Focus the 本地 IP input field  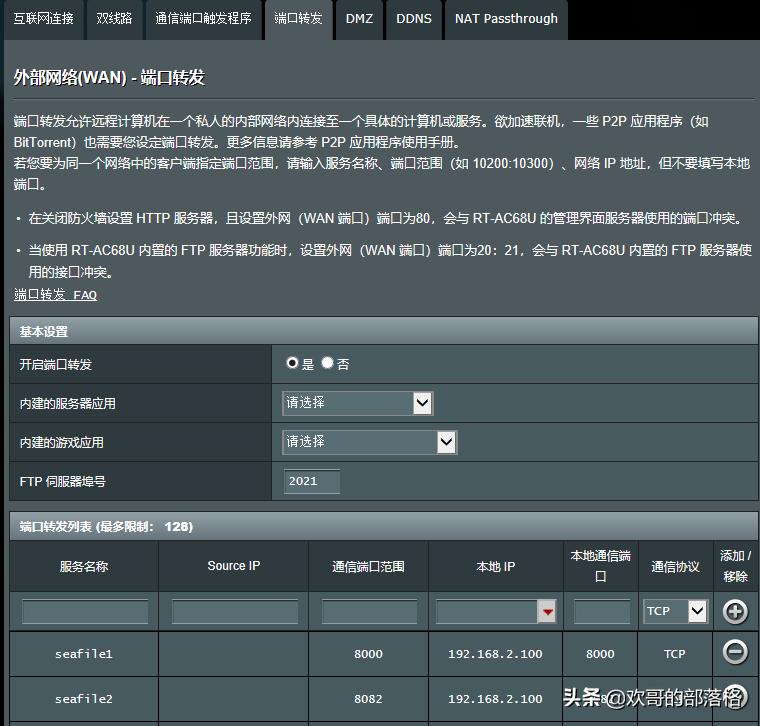487,612
